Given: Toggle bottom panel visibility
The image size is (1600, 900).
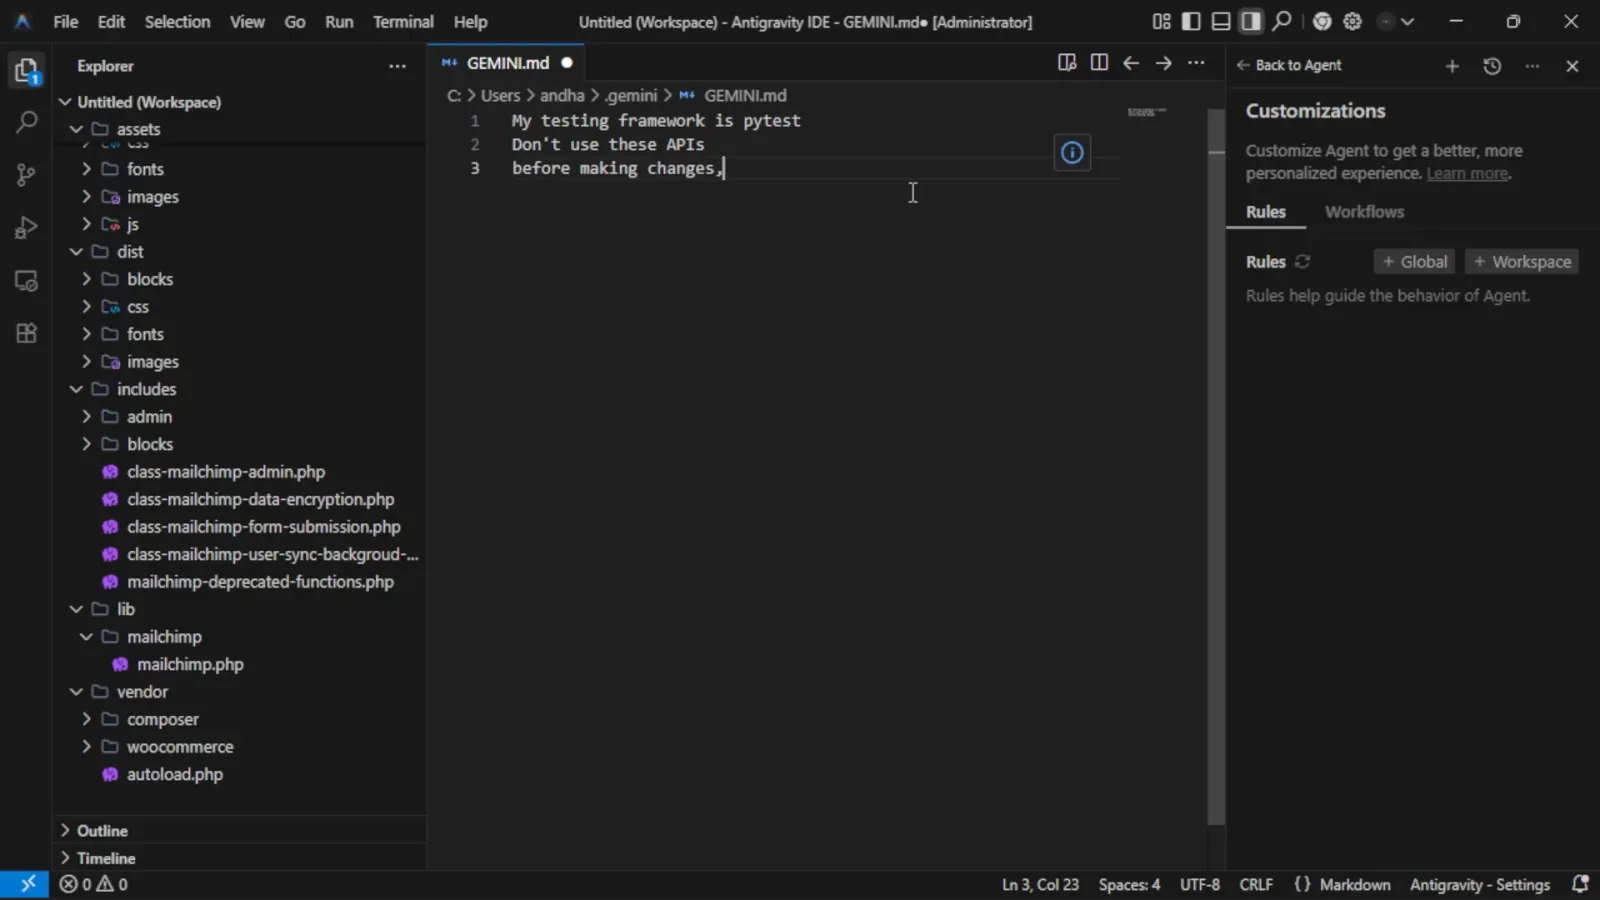Looking at the screenshot, I should pyautogui.click(x=1221, y=21).
